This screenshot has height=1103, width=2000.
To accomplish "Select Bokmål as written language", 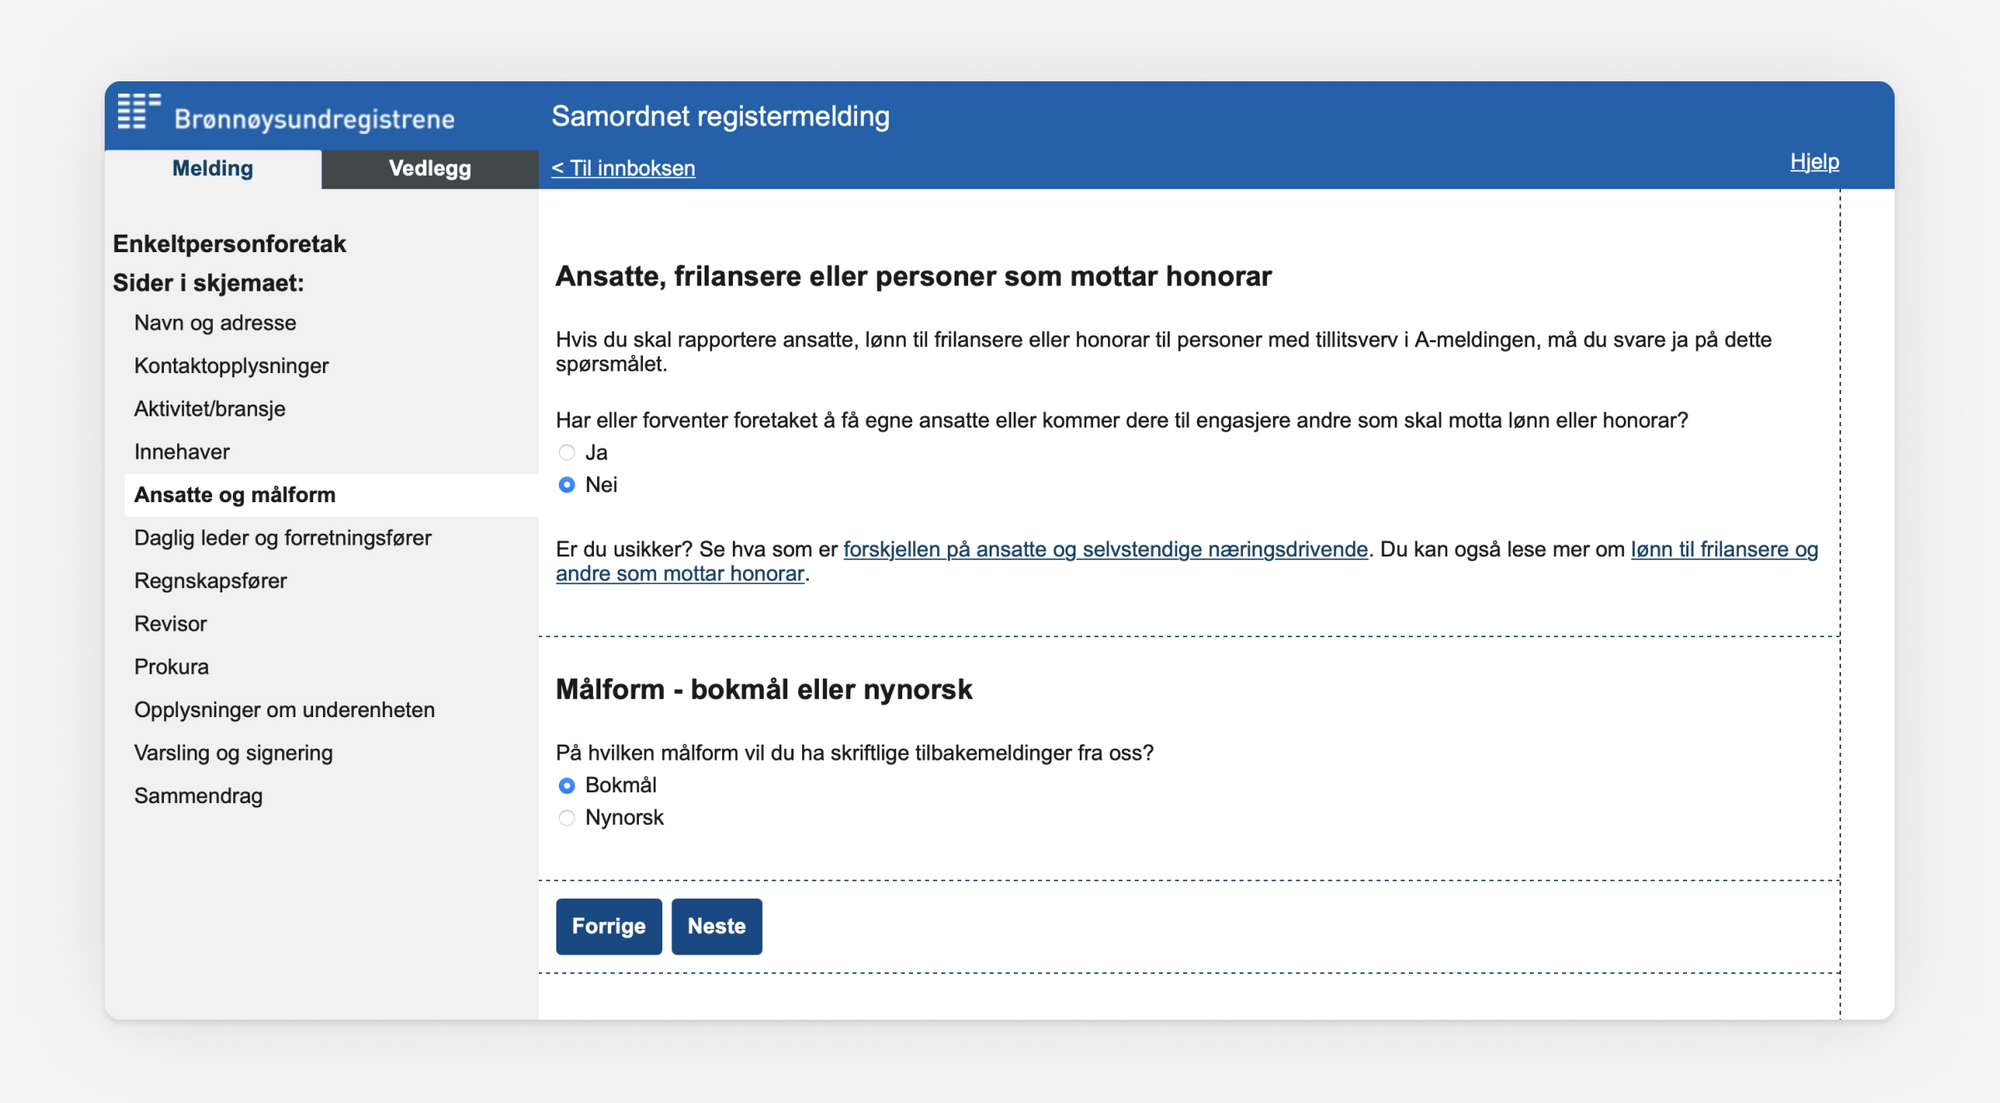I will tap(567, 785).
